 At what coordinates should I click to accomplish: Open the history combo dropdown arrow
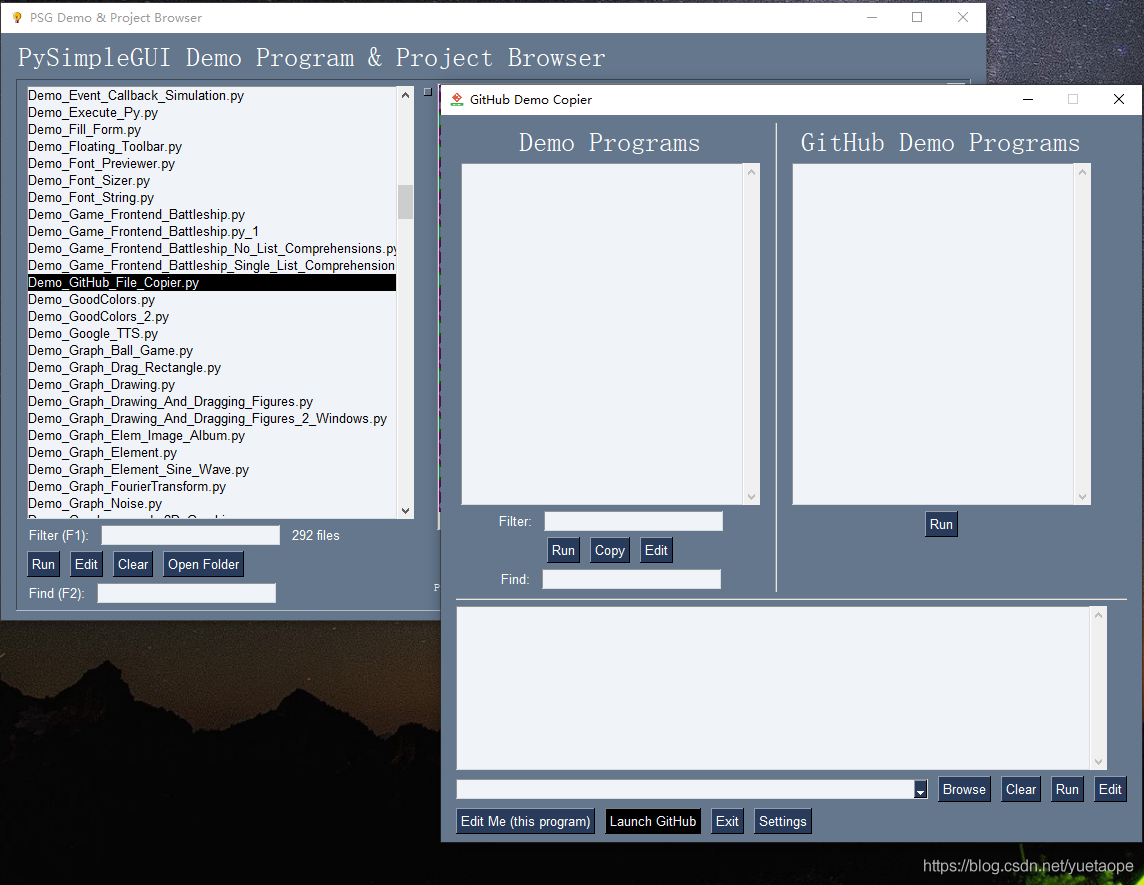tap(920, 789)
